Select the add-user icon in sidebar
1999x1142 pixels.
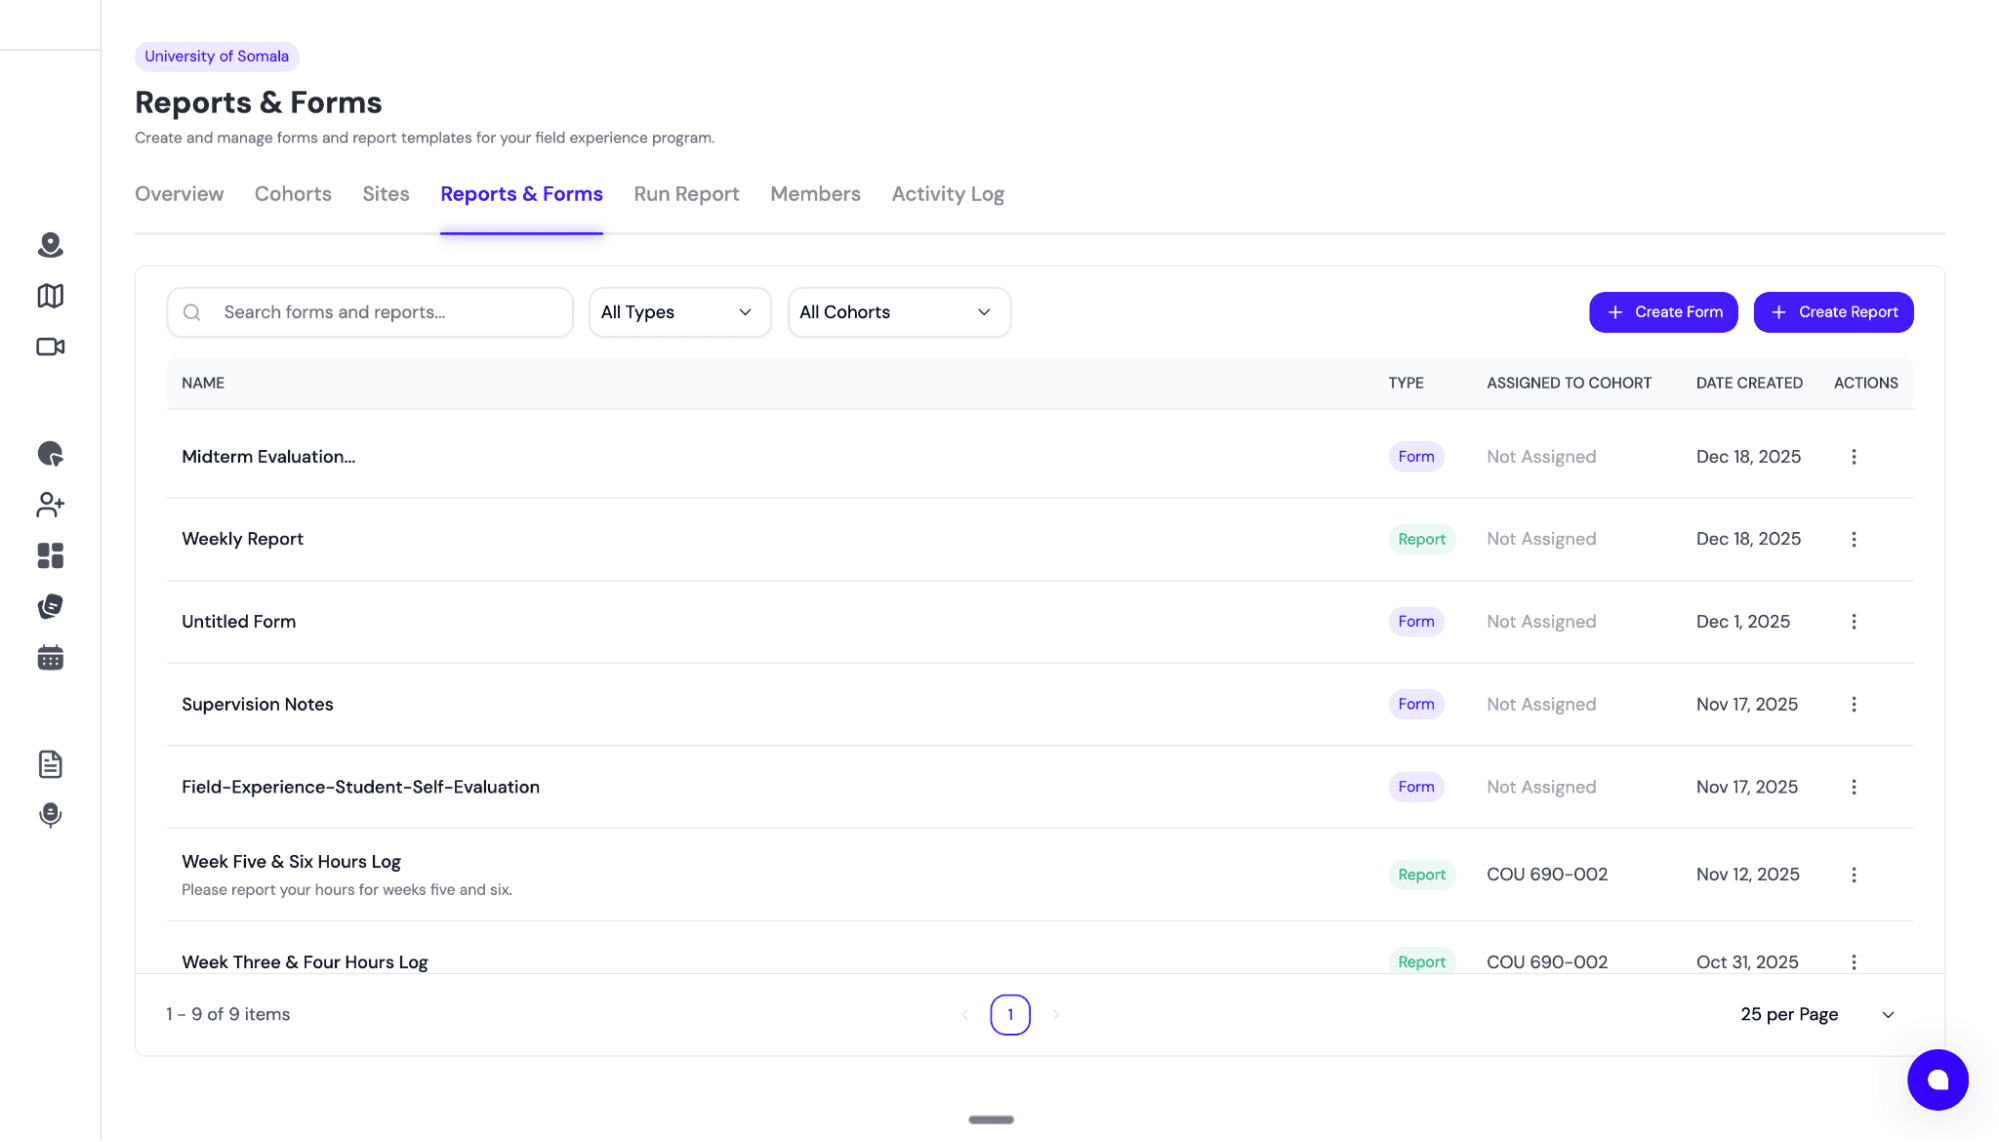(x=49, y=505)
